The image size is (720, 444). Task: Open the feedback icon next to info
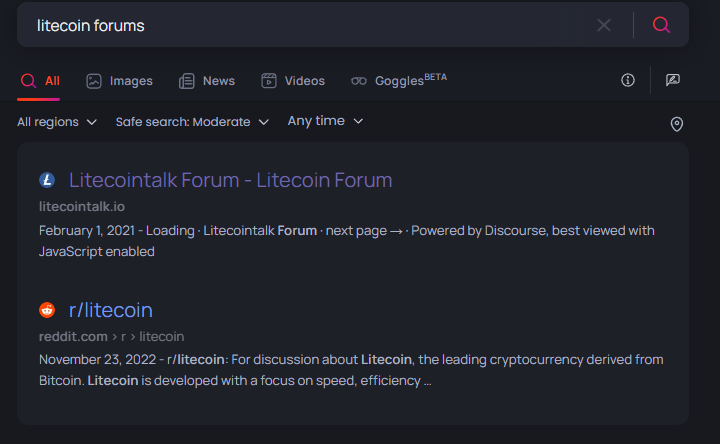[673, 80]
